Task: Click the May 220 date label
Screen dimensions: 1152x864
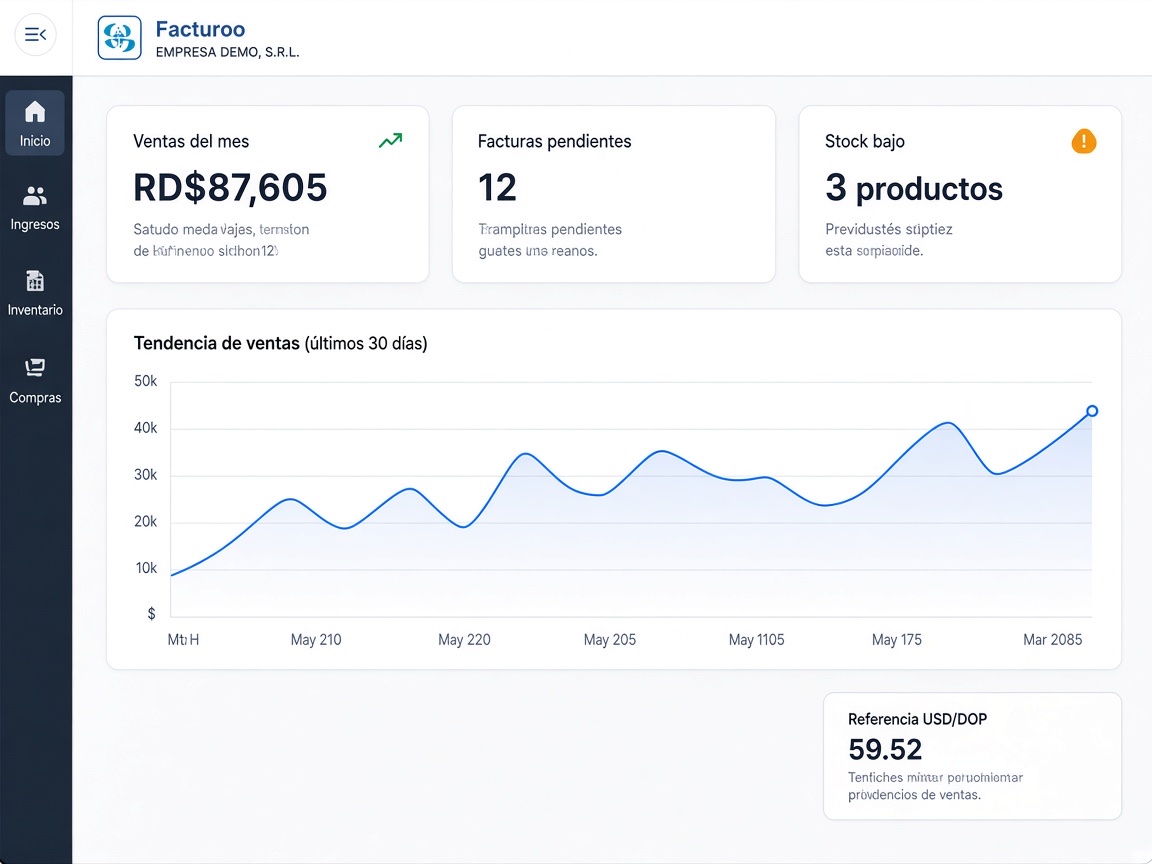Action: [x=464, y=639]
